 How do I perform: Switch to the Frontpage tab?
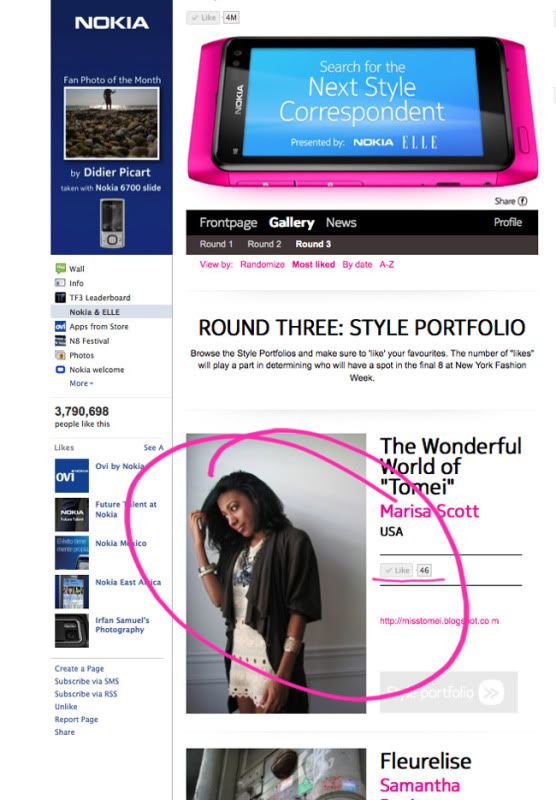pyautogui.click(x=228, y=222)
